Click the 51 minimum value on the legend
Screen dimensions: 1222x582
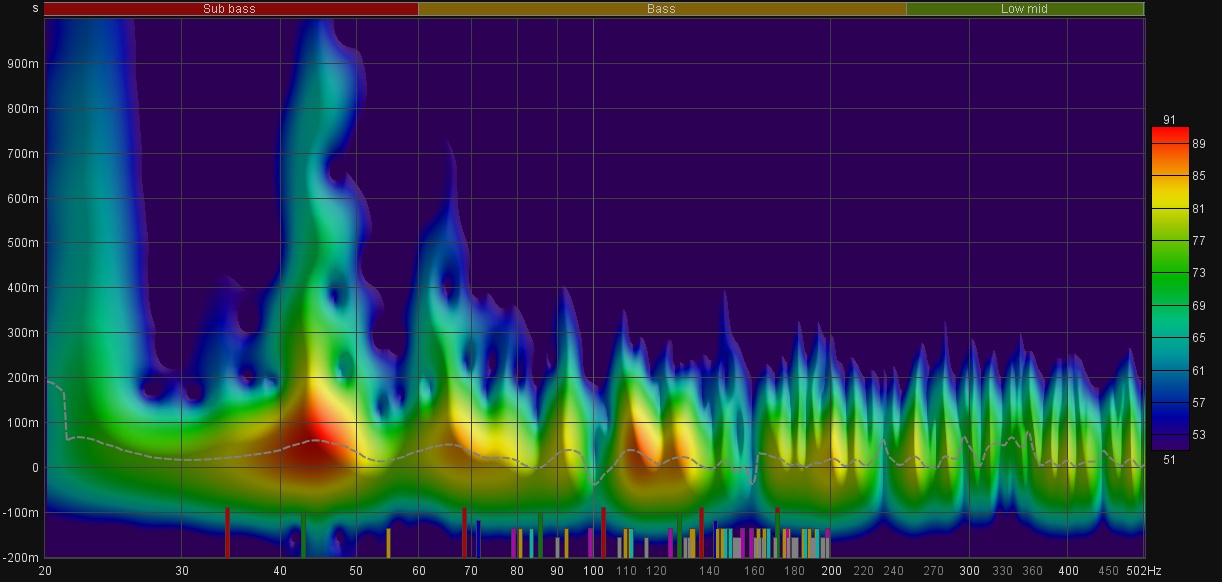[x=1170, y=460]
